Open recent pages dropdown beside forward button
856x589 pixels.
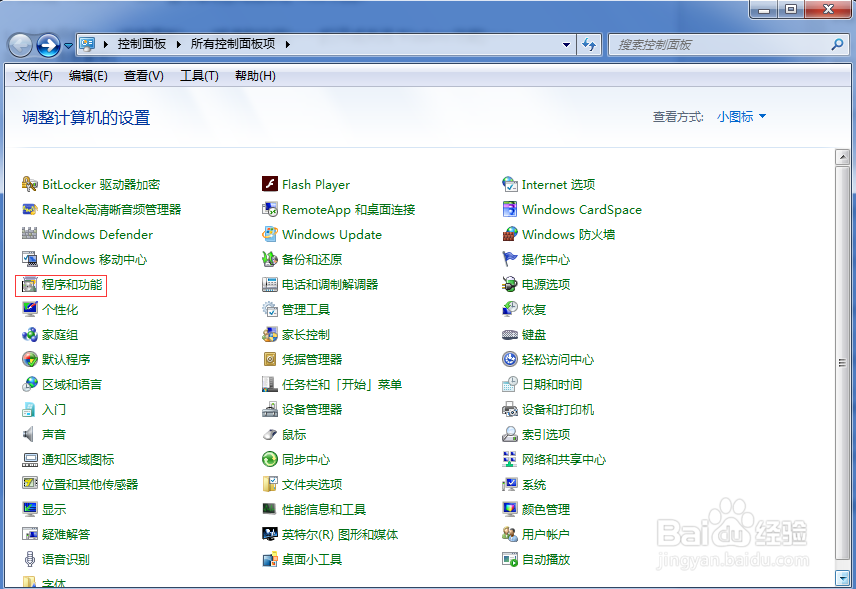point(68,46)
